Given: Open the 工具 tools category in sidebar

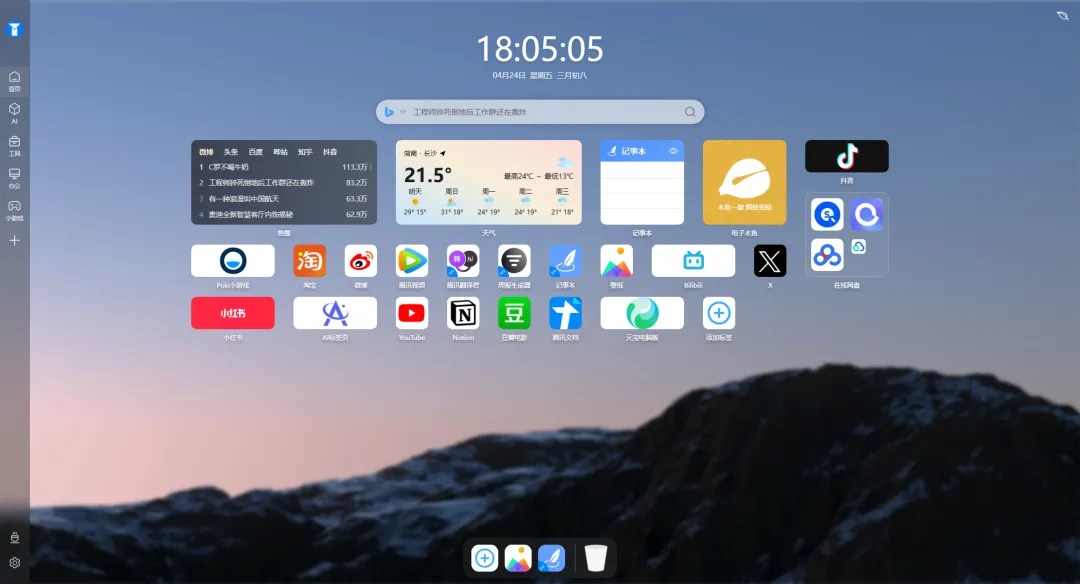Looking at the screenshot, I should [x=14, y=145].
